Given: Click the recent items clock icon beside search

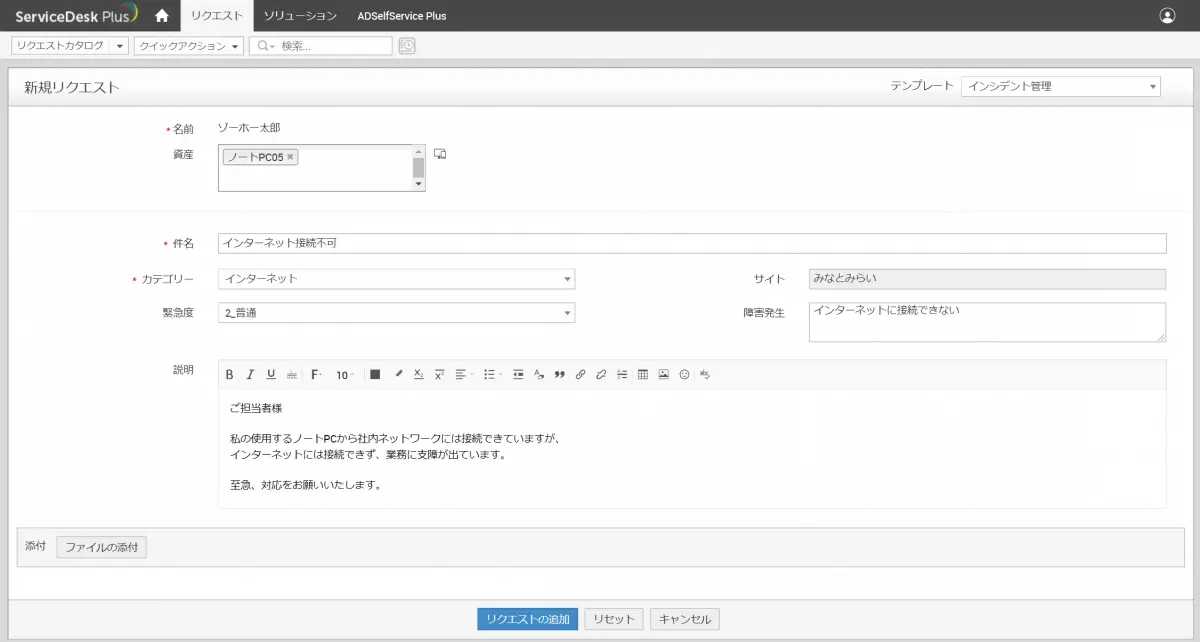Looking at the screenshot, I should click(x=407, y=46).
